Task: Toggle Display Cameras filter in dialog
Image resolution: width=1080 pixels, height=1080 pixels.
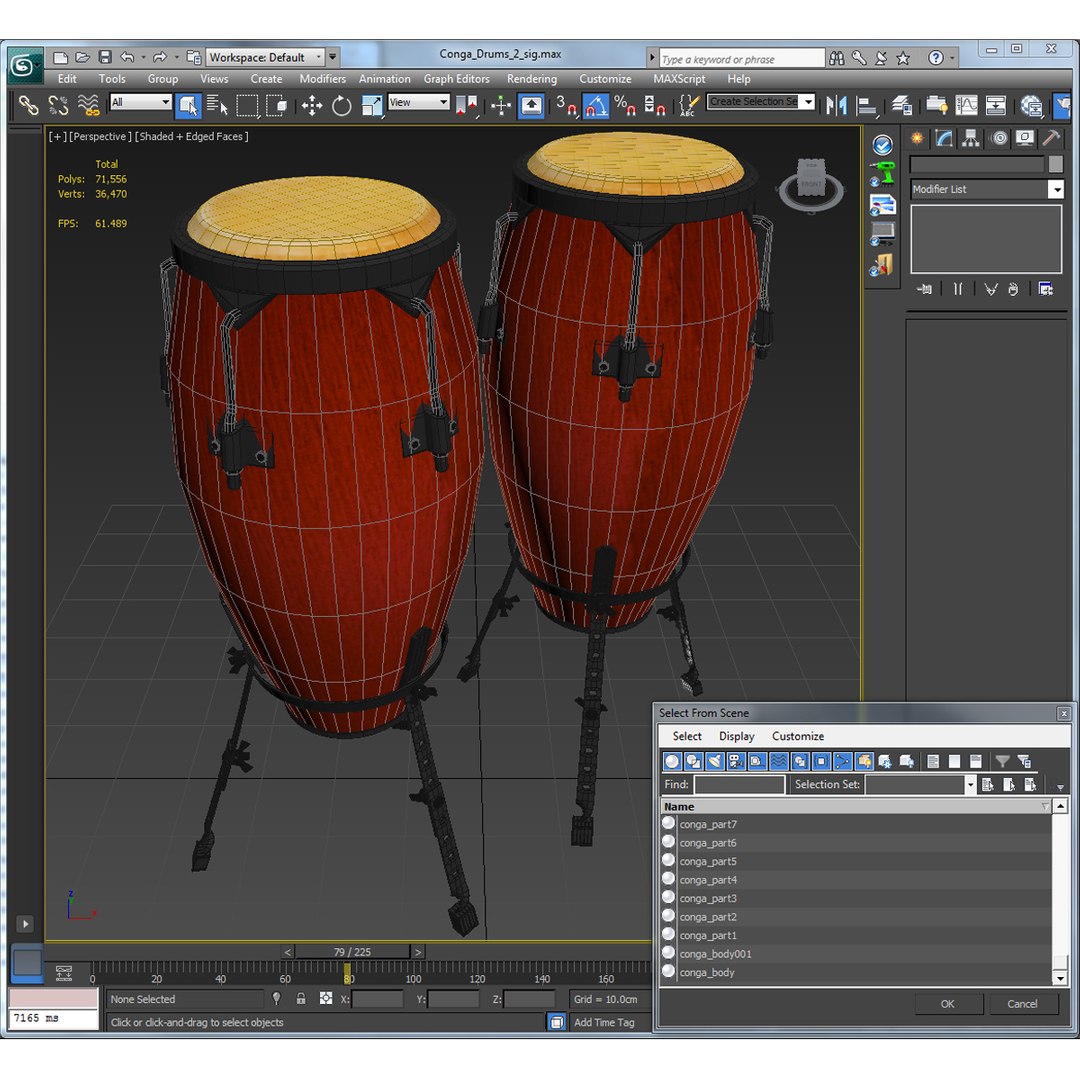Action: tap(736, 761)
